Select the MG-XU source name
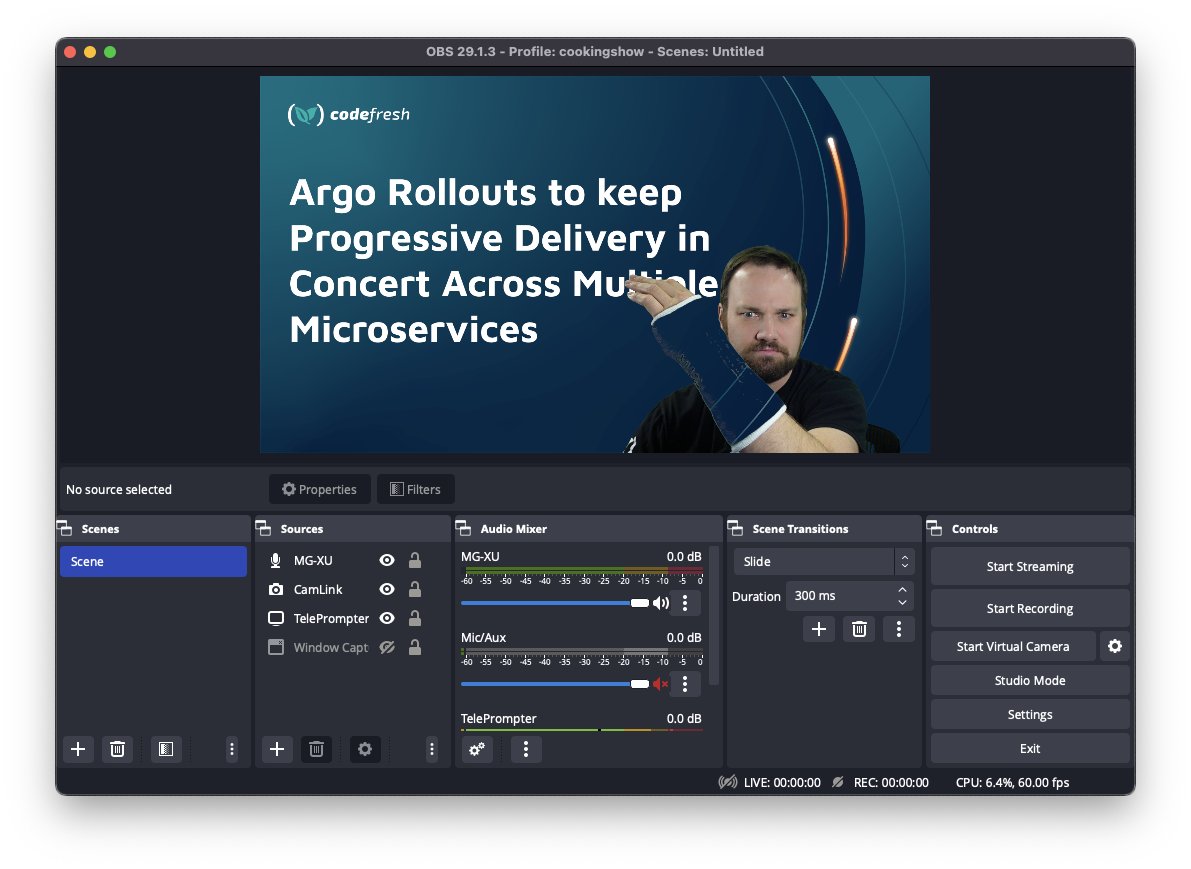The image size is (1191, 869). pos(313,561)
